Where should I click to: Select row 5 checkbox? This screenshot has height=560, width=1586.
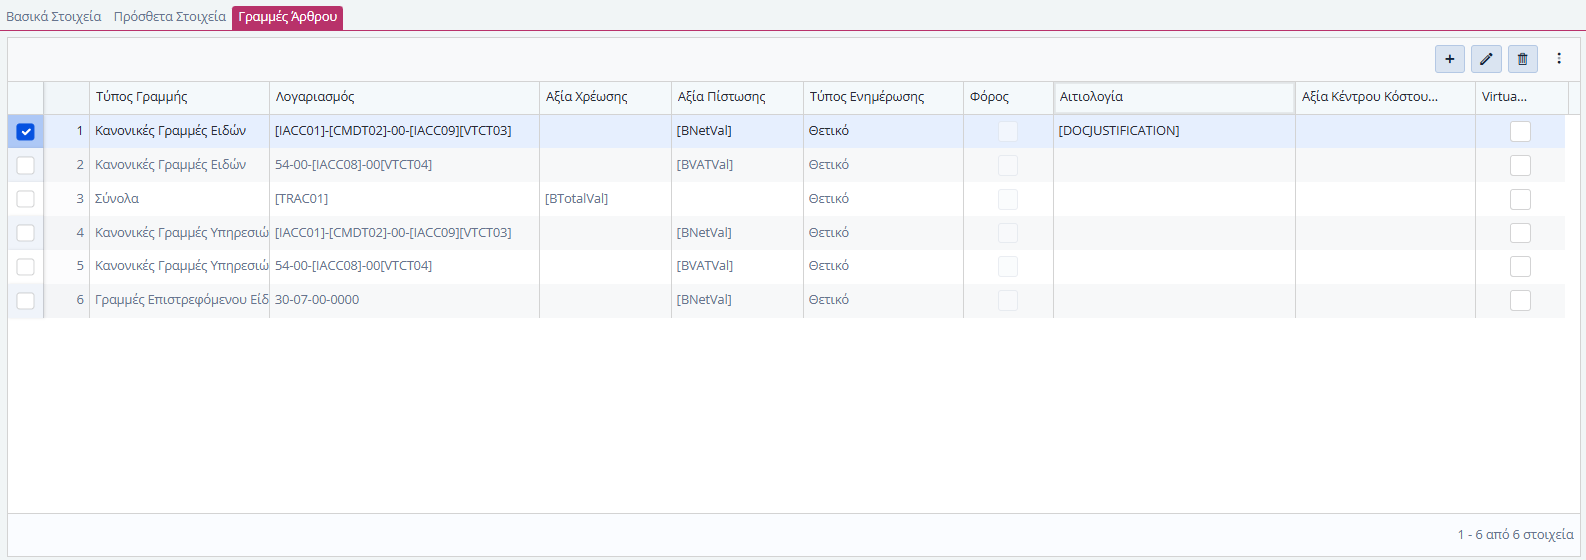pyautogui.click(x=26, y=267)
